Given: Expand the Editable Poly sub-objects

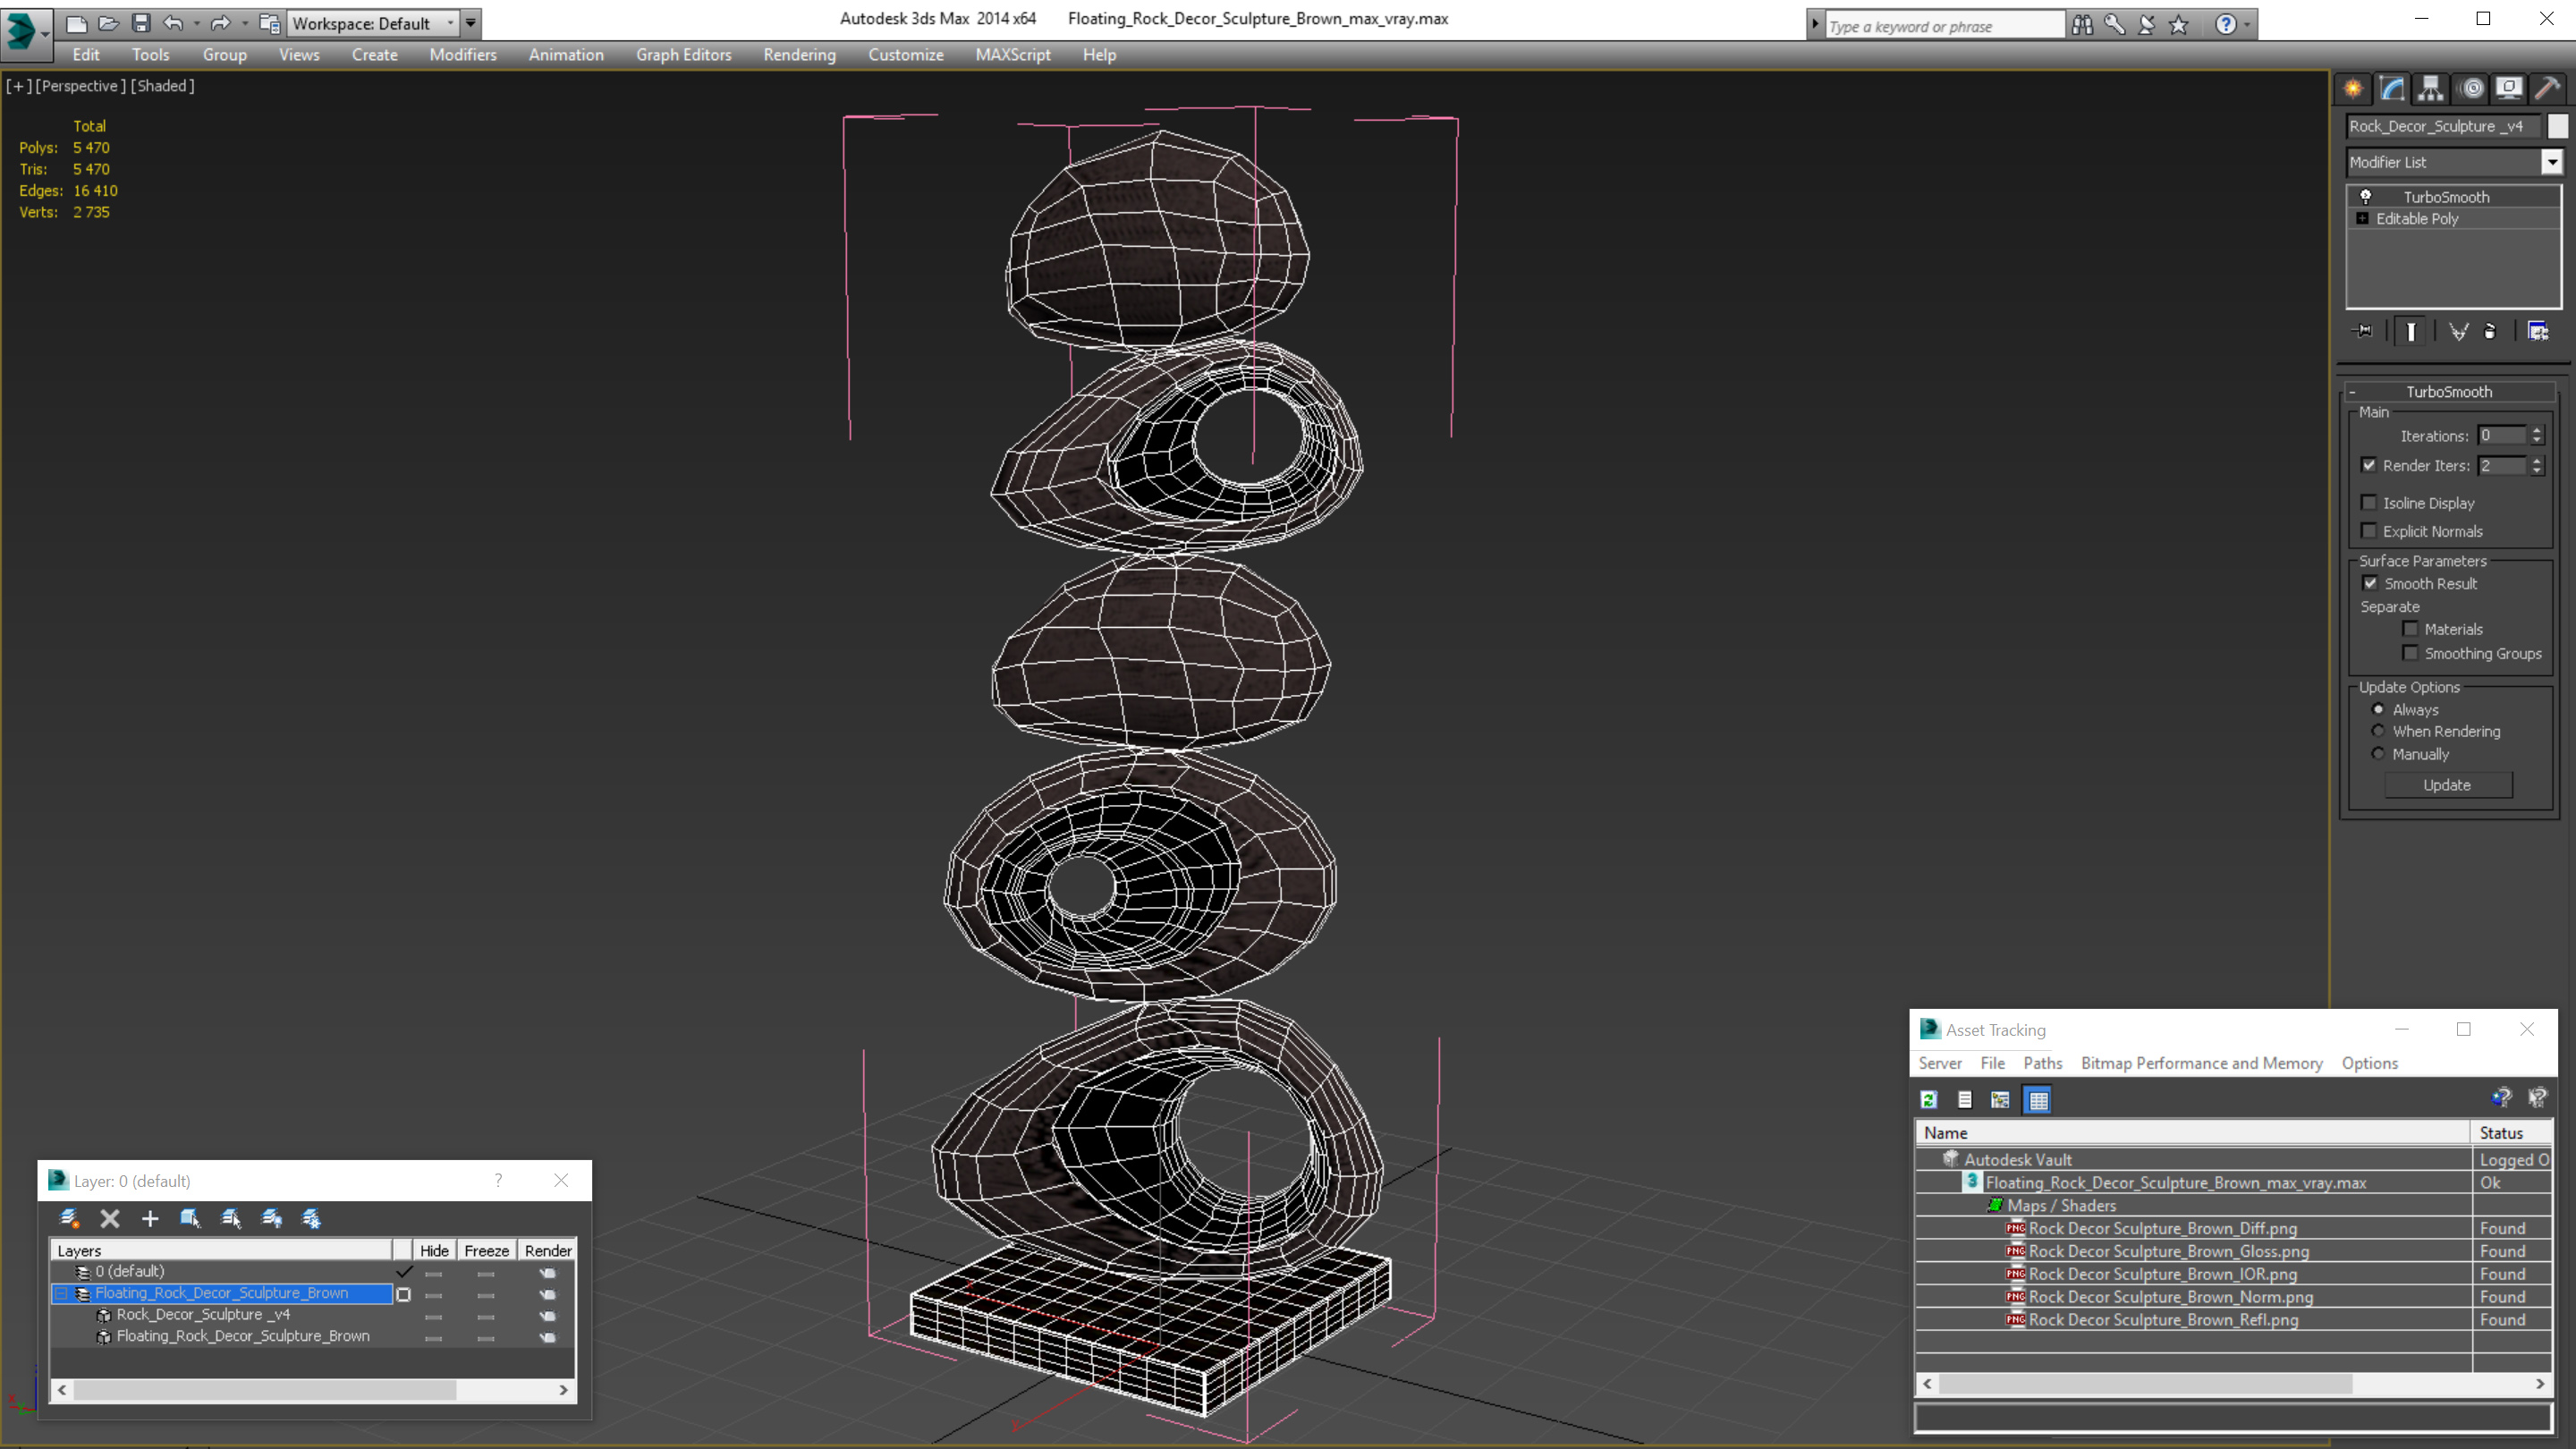Looking at the screenshot, I should (x=2362, y=218).
